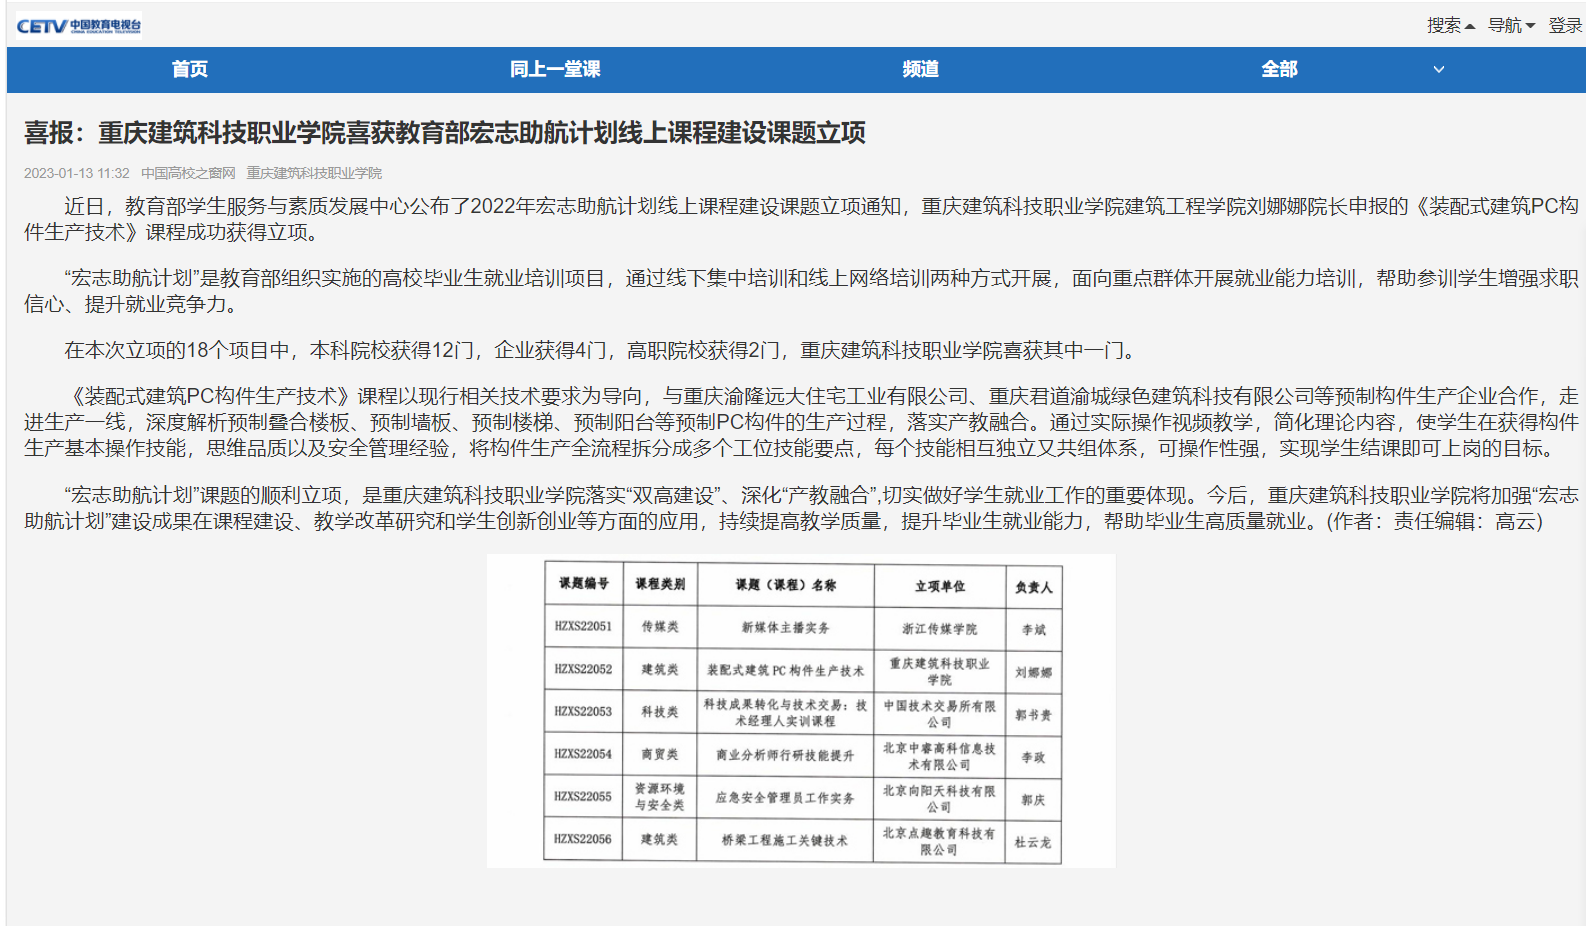
Task: Select 全部 in the blue navigation bar
Action: coord(1279,69)
